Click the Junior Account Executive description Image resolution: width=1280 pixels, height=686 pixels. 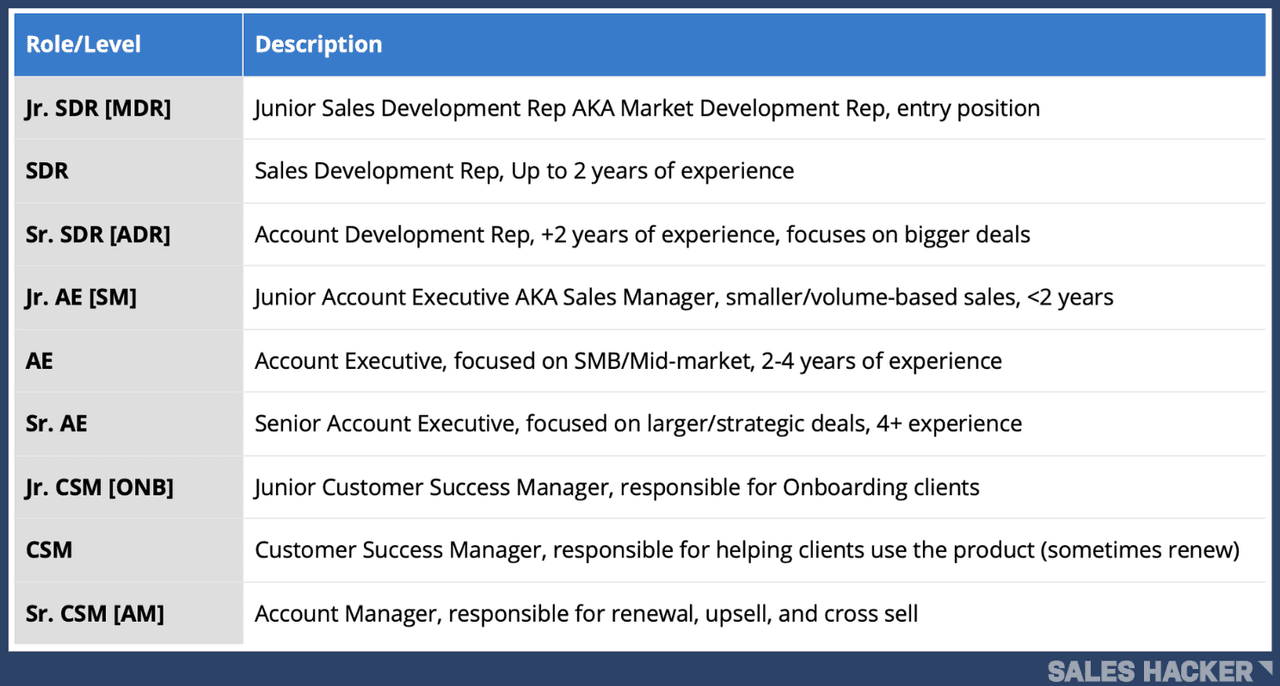pos(684,297)
